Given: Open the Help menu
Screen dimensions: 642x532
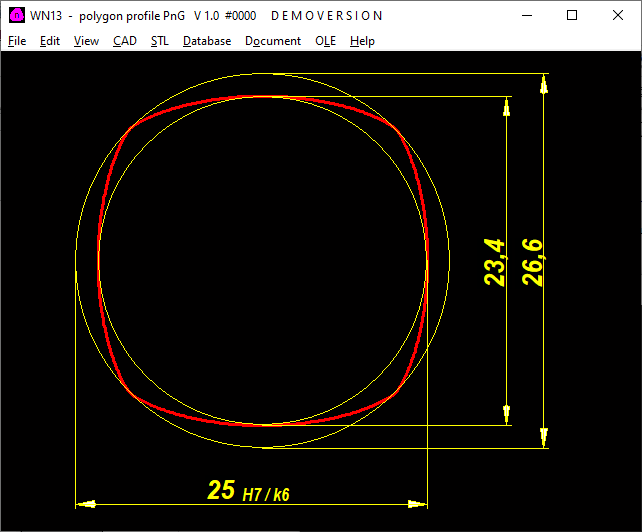Looking at the screenshot, I should (x=362, y=41).
